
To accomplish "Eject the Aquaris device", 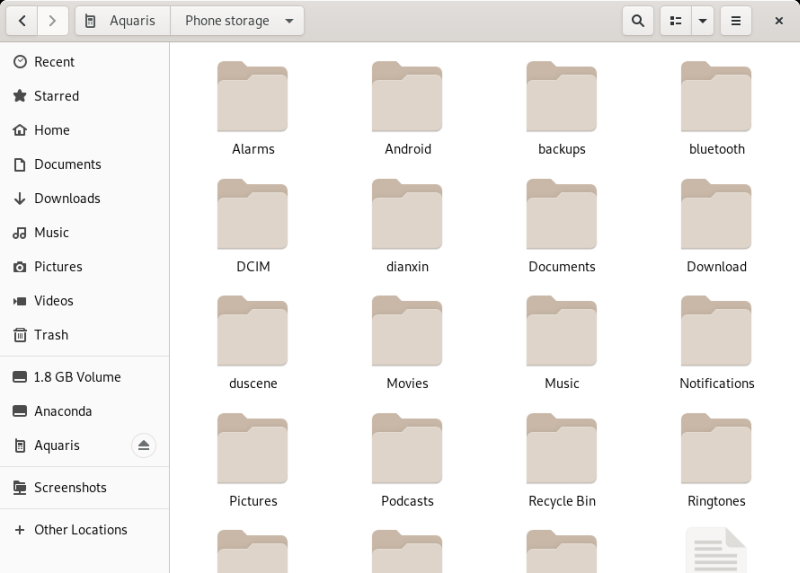I will pyautogui.click(x=143, y=445).
